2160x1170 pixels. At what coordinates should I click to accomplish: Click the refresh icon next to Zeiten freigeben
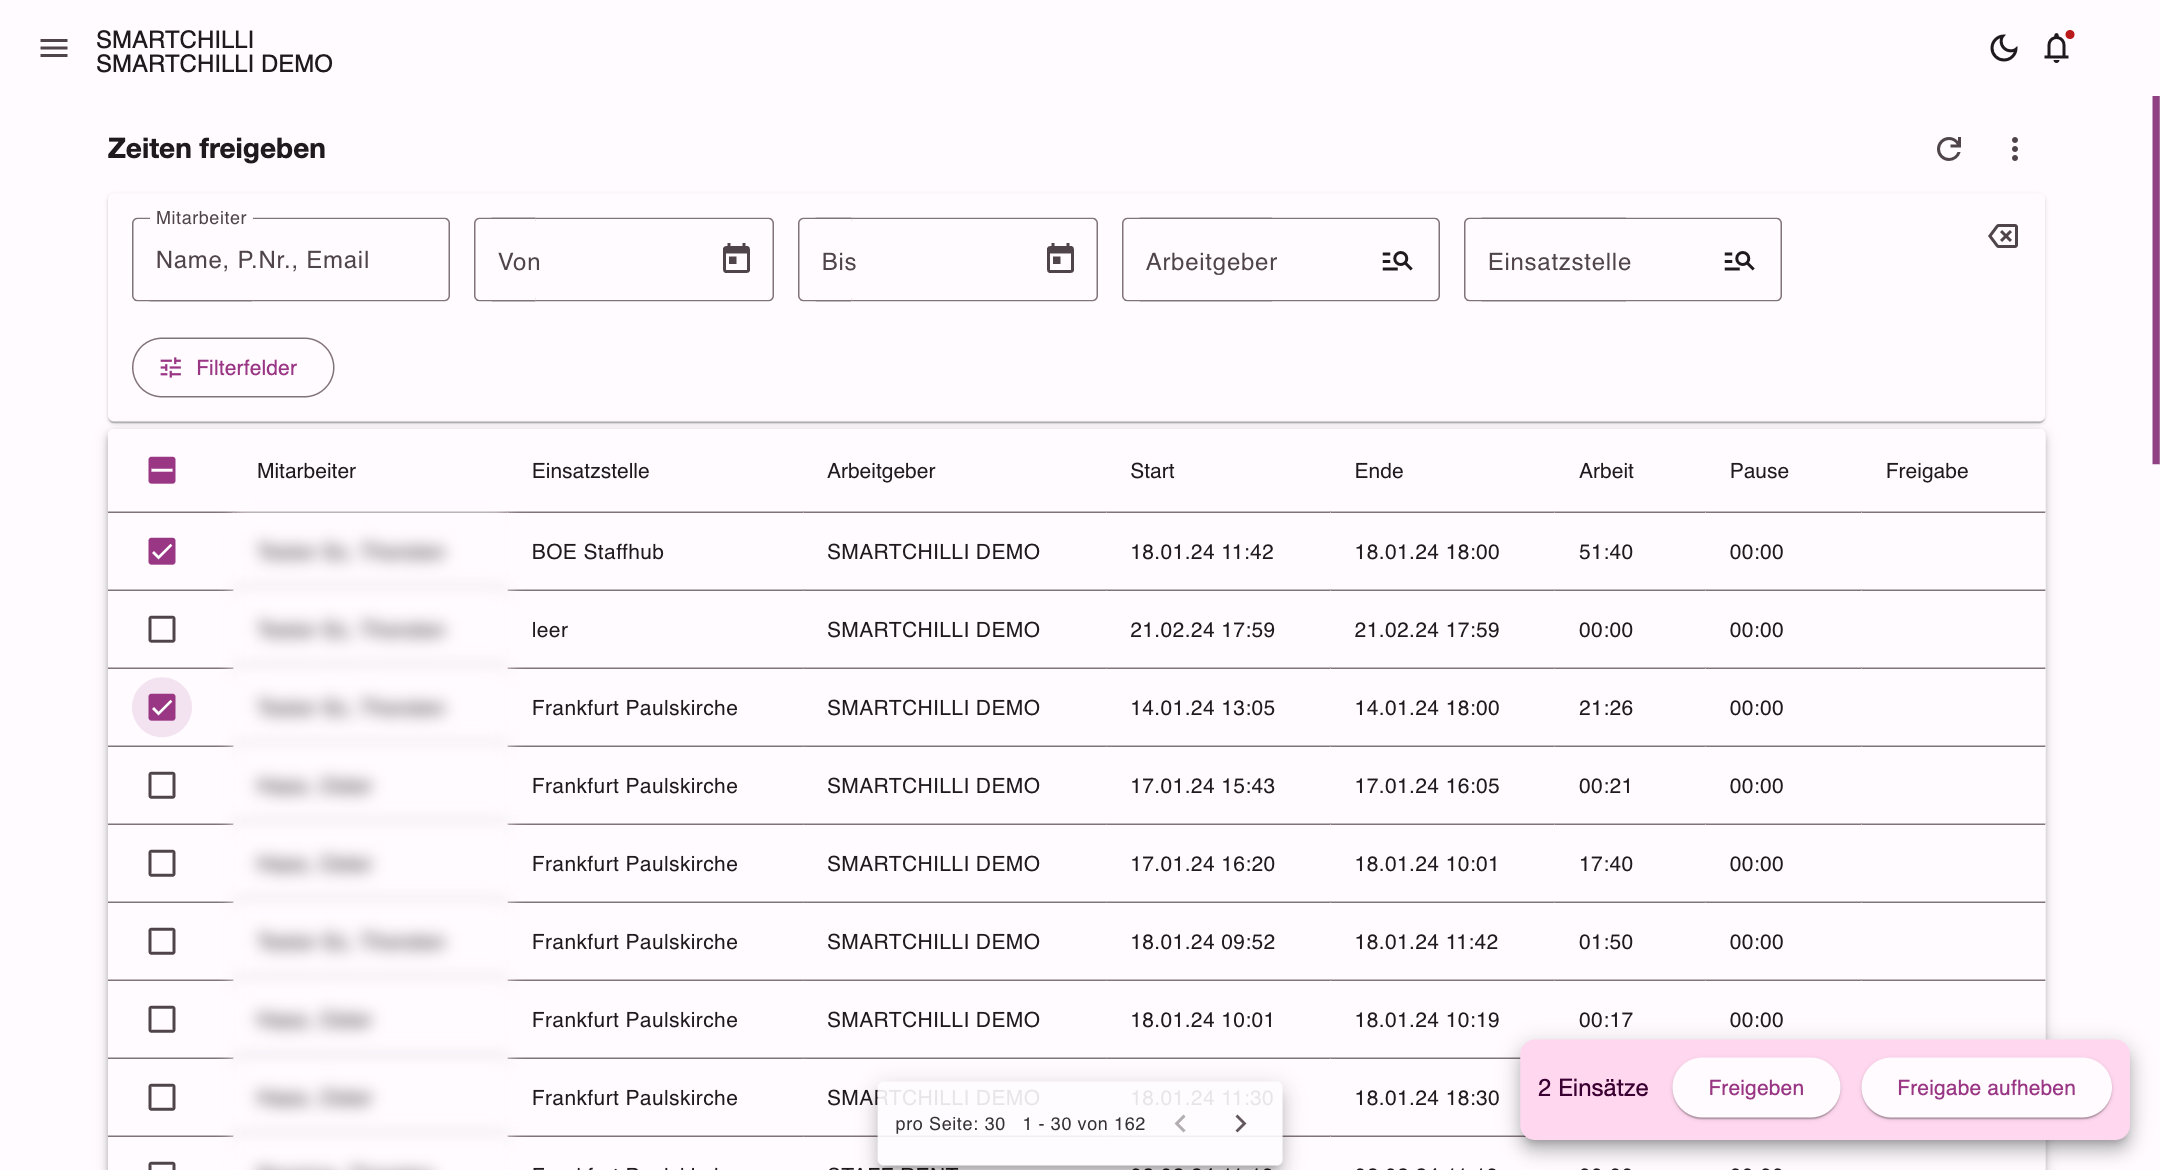[x=1949, y=149]
